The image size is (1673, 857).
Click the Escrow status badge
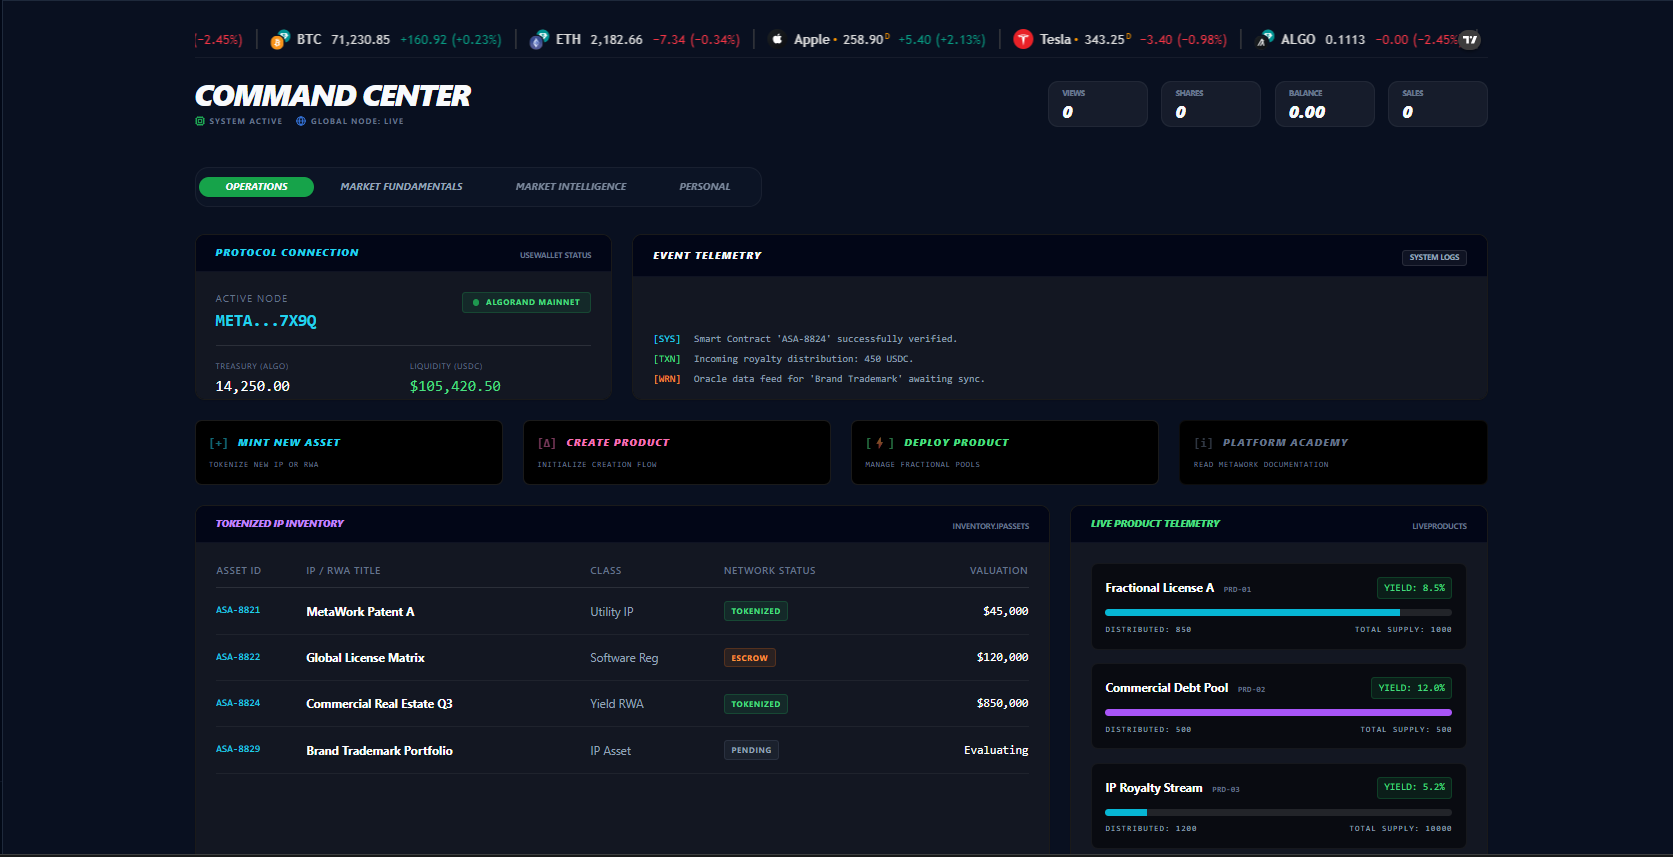pos(750,658)
